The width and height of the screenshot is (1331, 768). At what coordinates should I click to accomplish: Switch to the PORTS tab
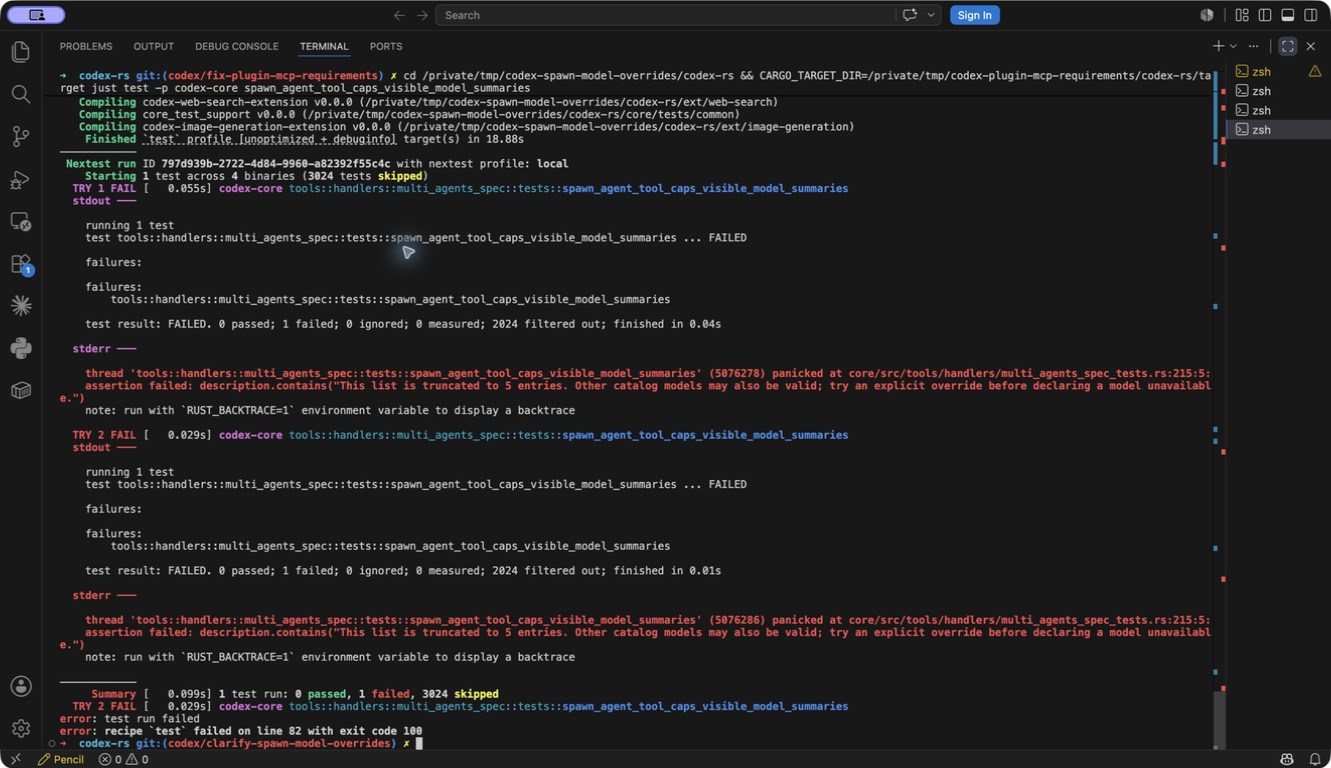point(386,46)
